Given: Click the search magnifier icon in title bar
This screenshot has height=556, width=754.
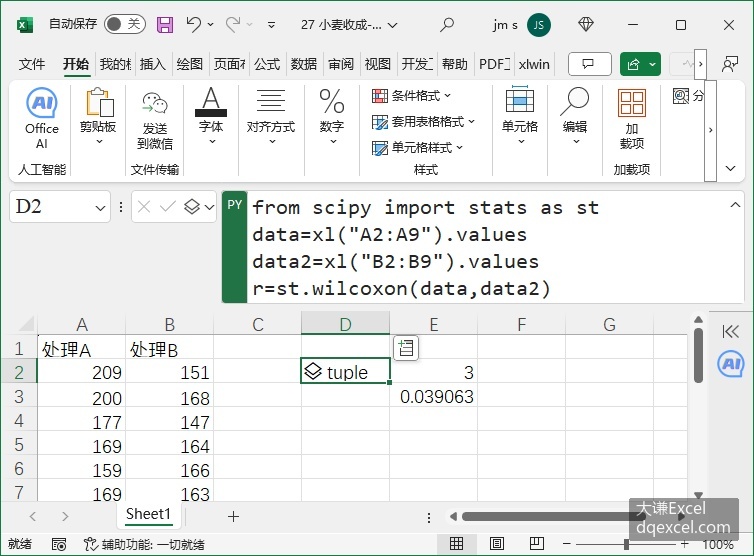Looking at the screenshot, I should (x=447, y=25).
